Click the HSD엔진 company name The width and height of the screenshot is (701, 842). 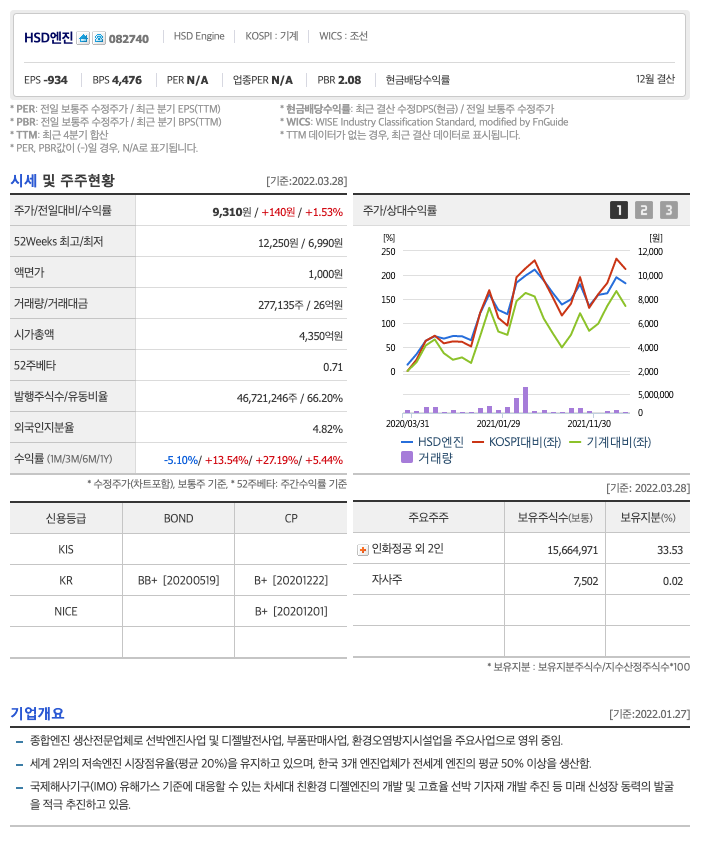[48, 38]
